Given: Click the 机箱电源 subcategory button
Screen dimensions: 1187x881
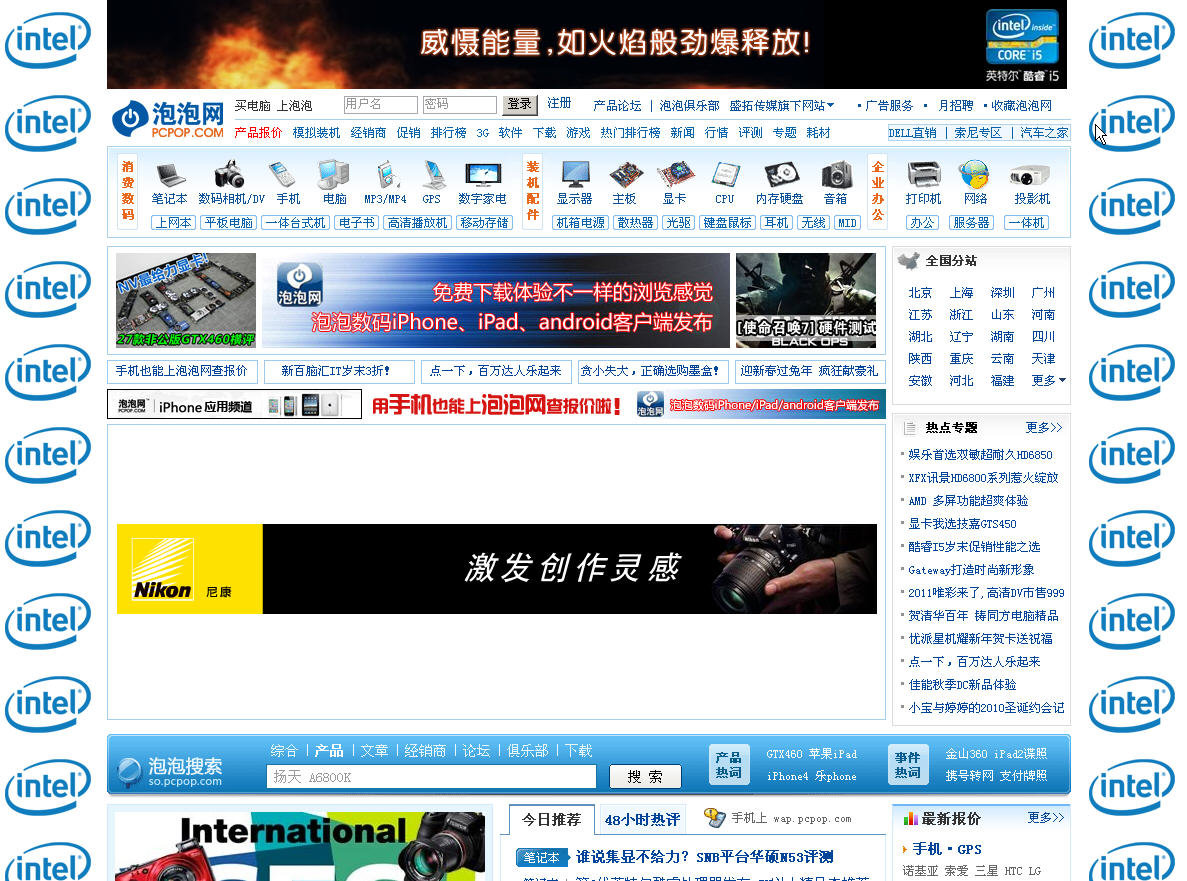Looking at the screenshot, I should [x=581, y=223].
